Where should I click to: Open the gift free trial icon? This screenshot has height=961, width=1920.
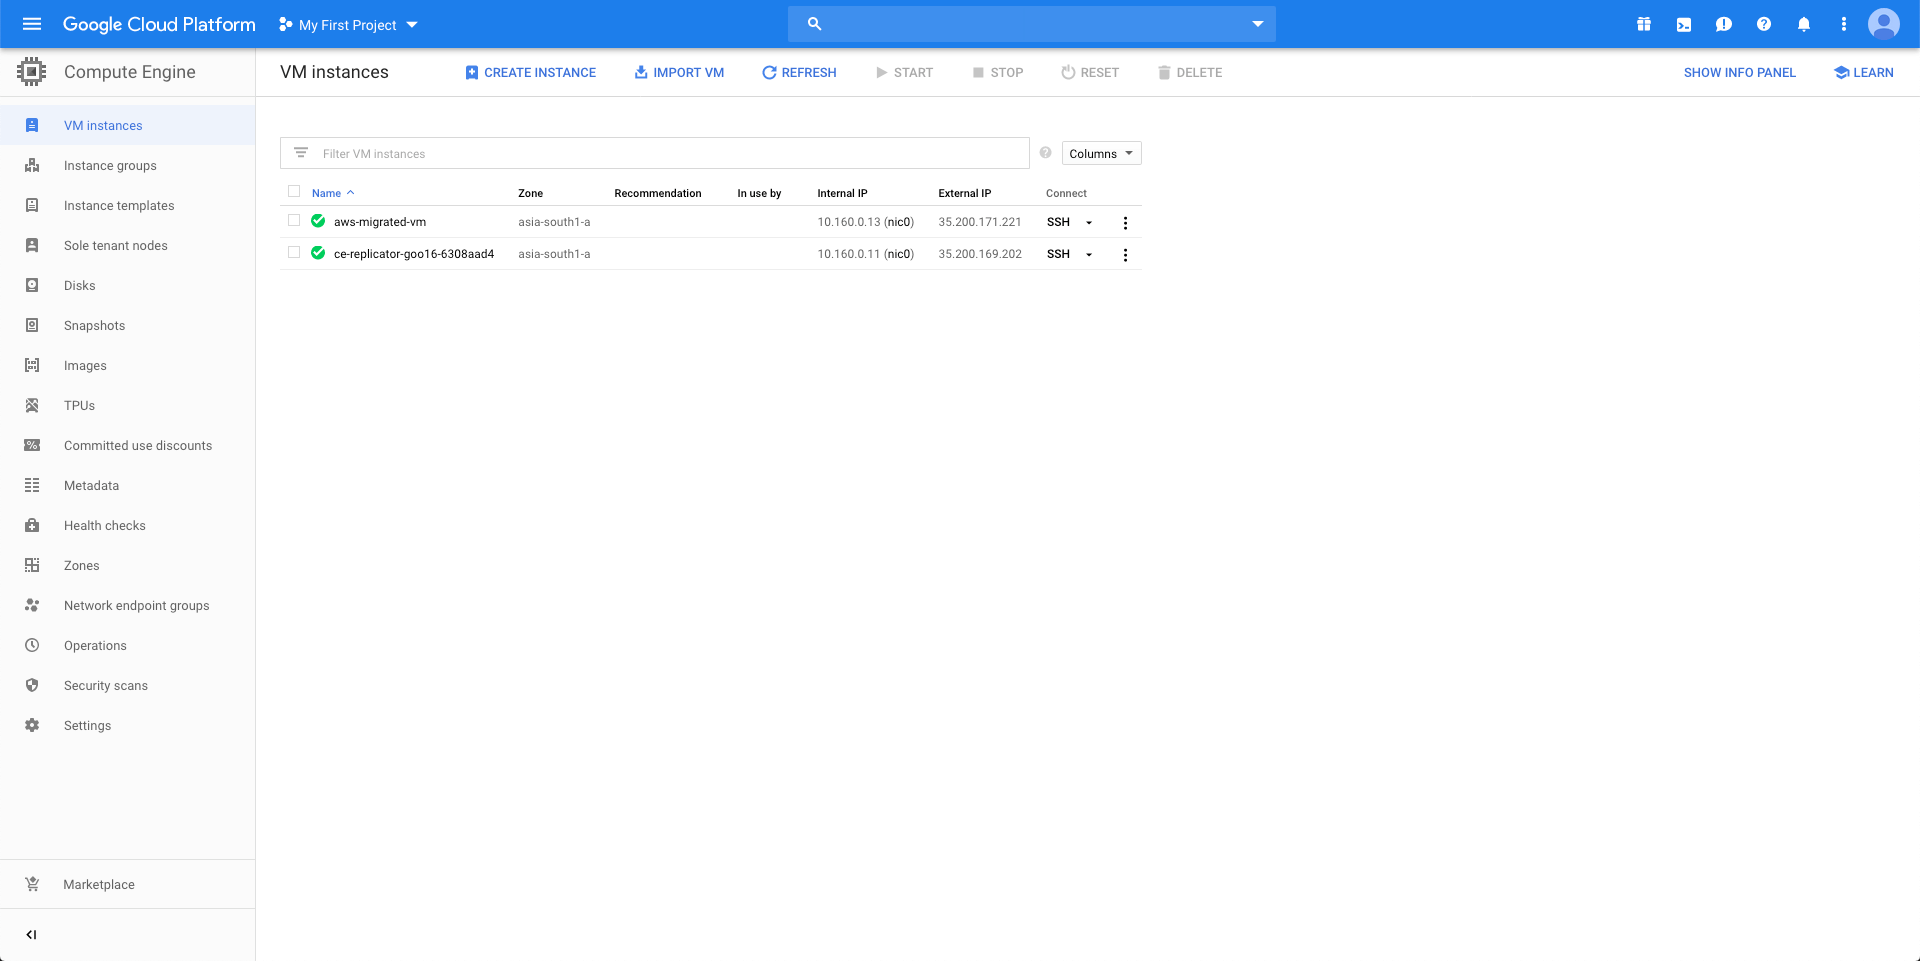1644,24
